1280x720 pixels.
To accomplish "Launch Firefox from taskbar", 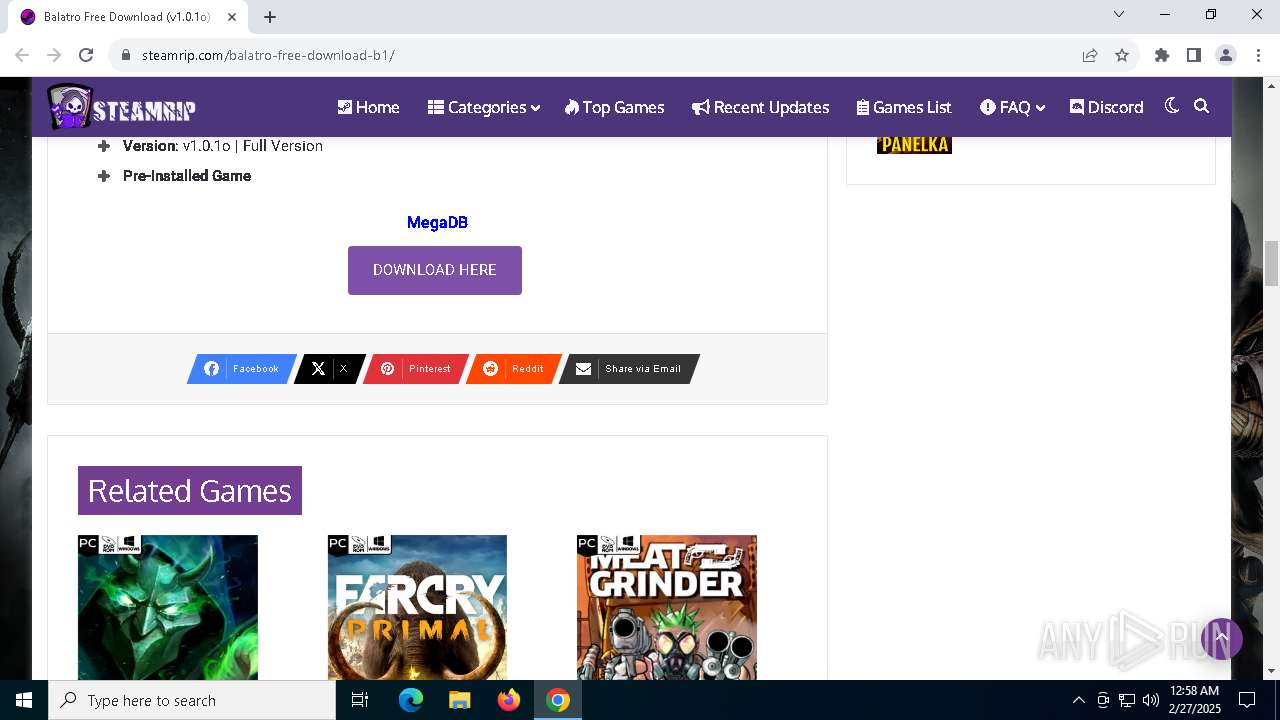I will (509, 700).
